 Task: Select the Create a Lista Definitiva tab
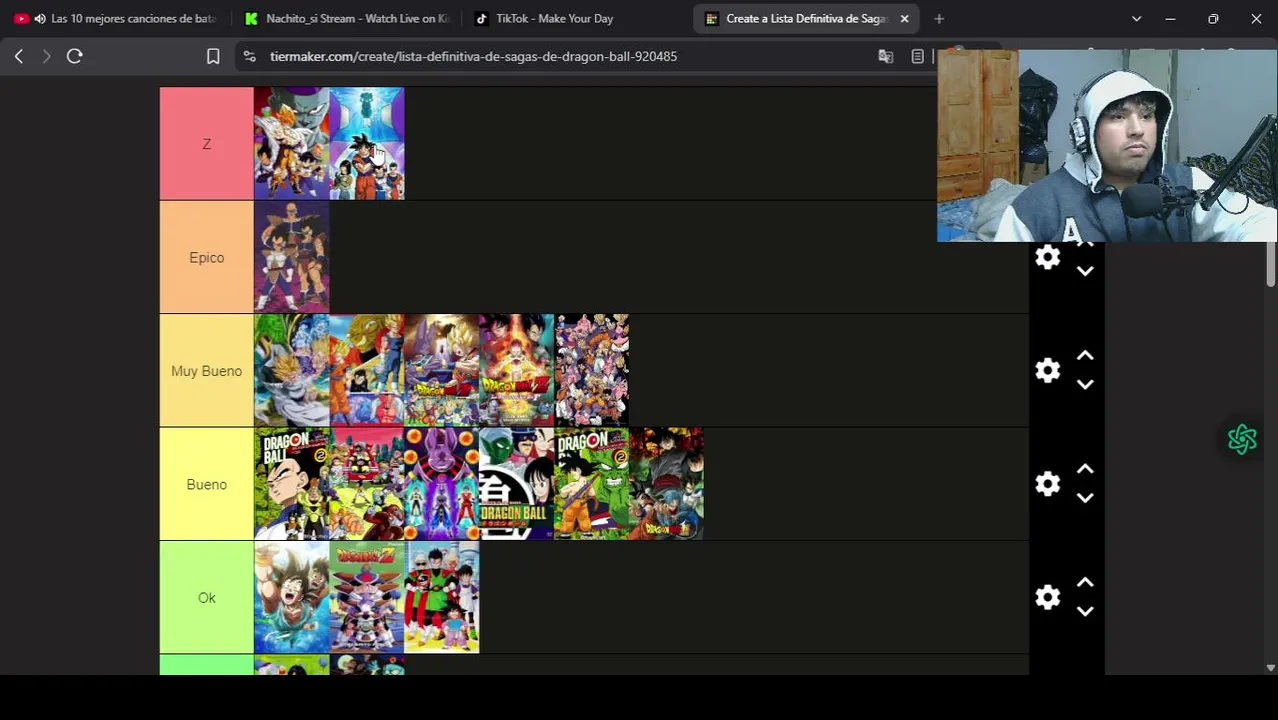point(807,19)
